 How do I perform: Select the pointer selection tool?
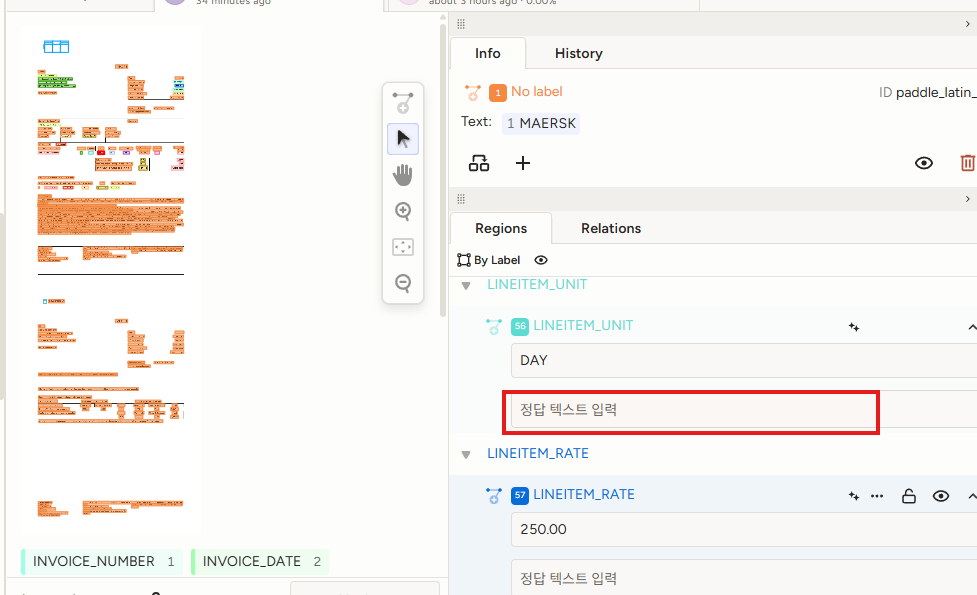[x=403, y=138]
